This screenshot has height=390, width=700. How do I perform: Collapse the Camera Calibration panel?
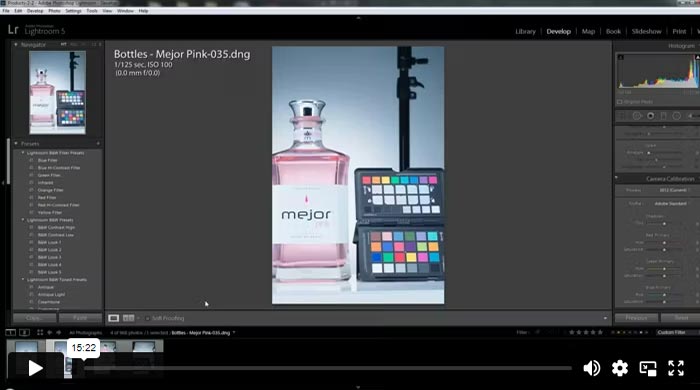pos(617,178)
